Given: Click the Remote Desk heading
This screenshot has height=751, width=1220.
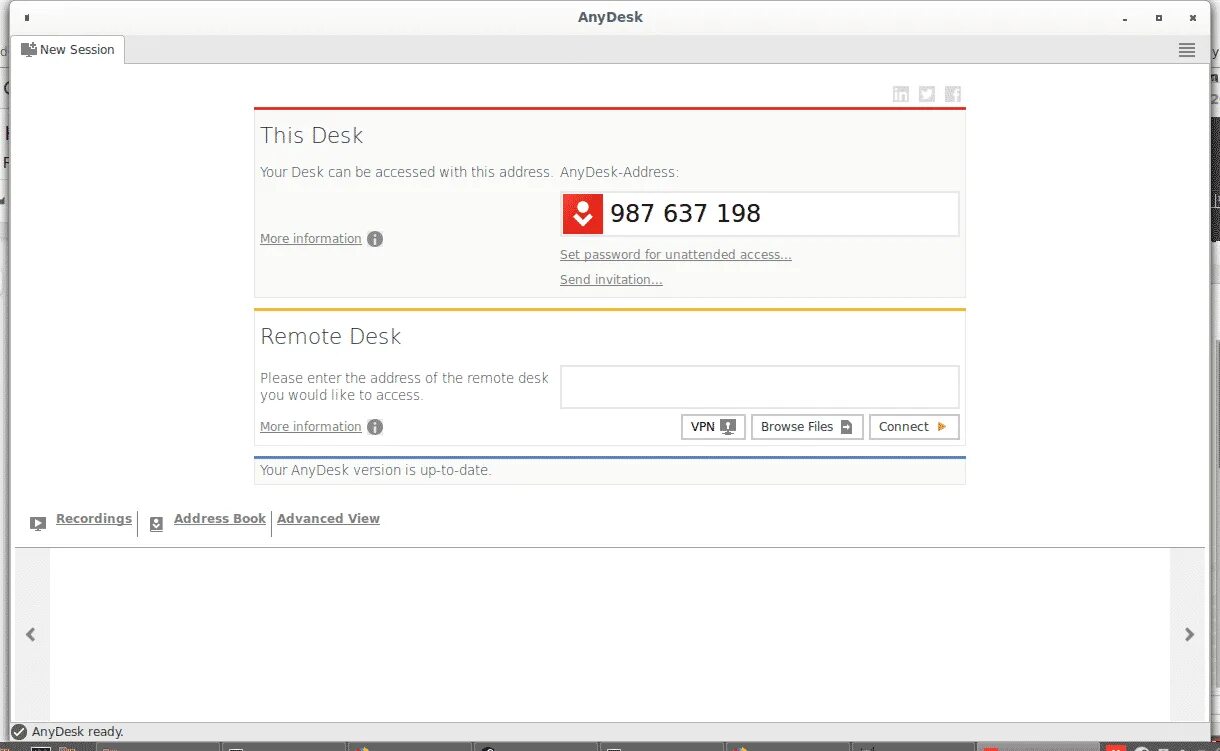Looking at the screenshot, I should [331, 337].
